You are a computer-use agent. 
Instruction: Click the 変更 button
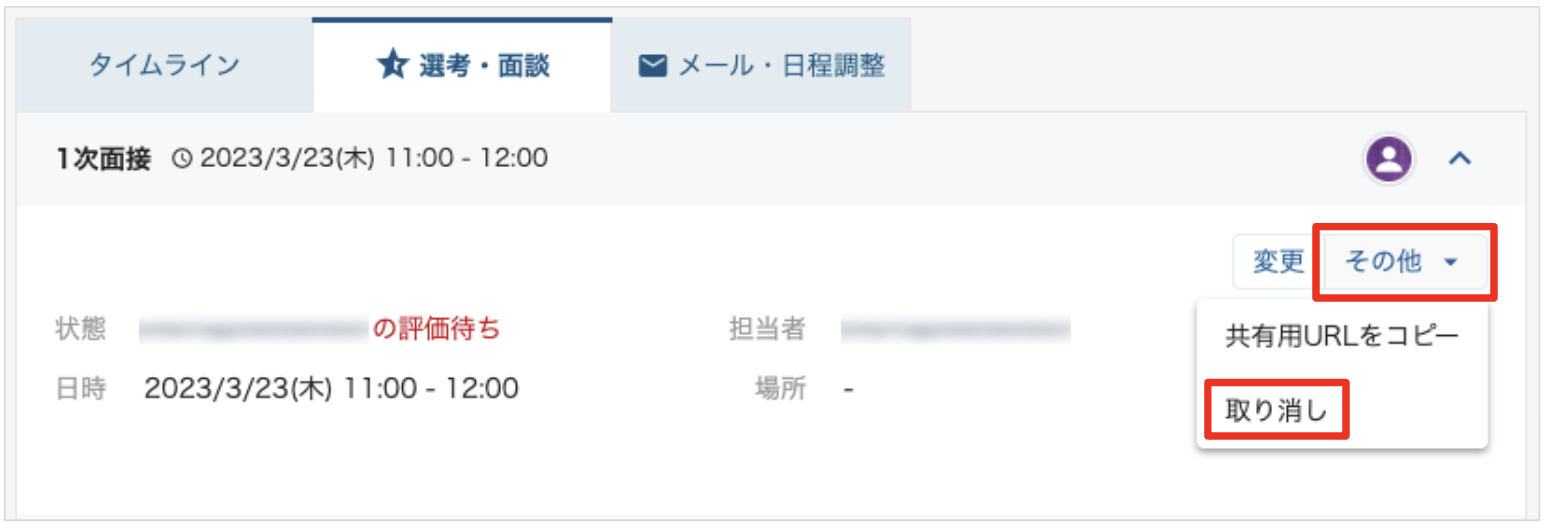tap(1279, 262)
